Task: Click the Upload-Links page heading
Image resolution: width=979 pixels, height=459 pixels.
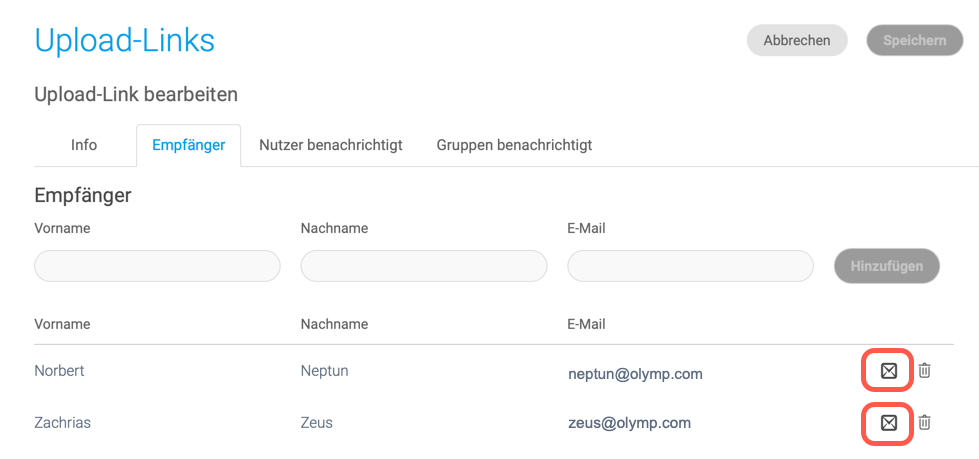Action: point(125,40)
